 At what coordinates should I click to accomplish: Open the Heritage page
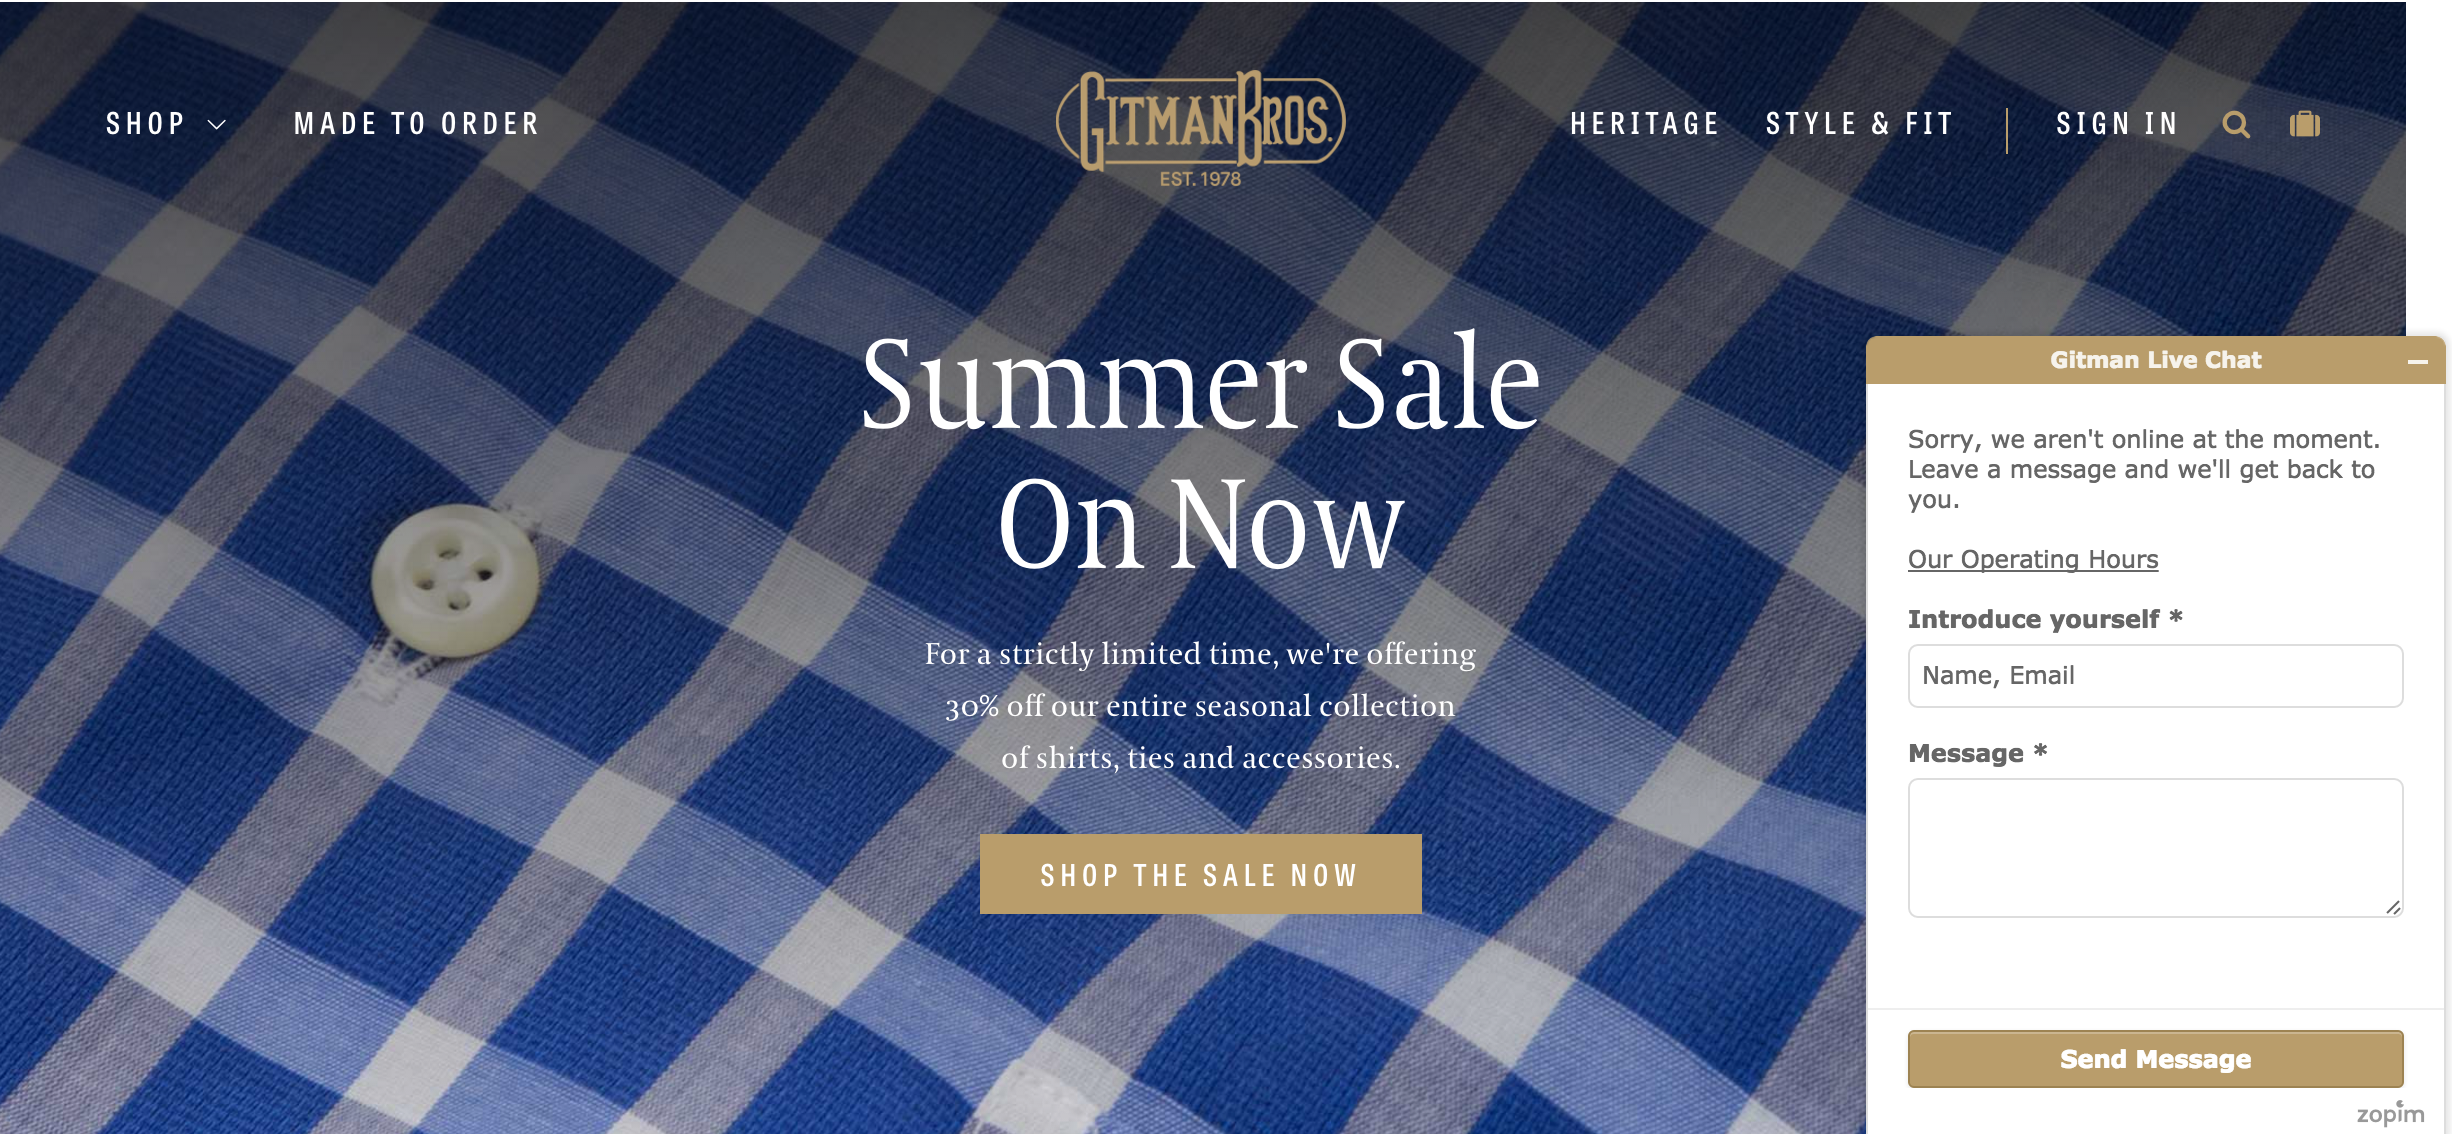pyautogui.click(x=1645, y=124)
